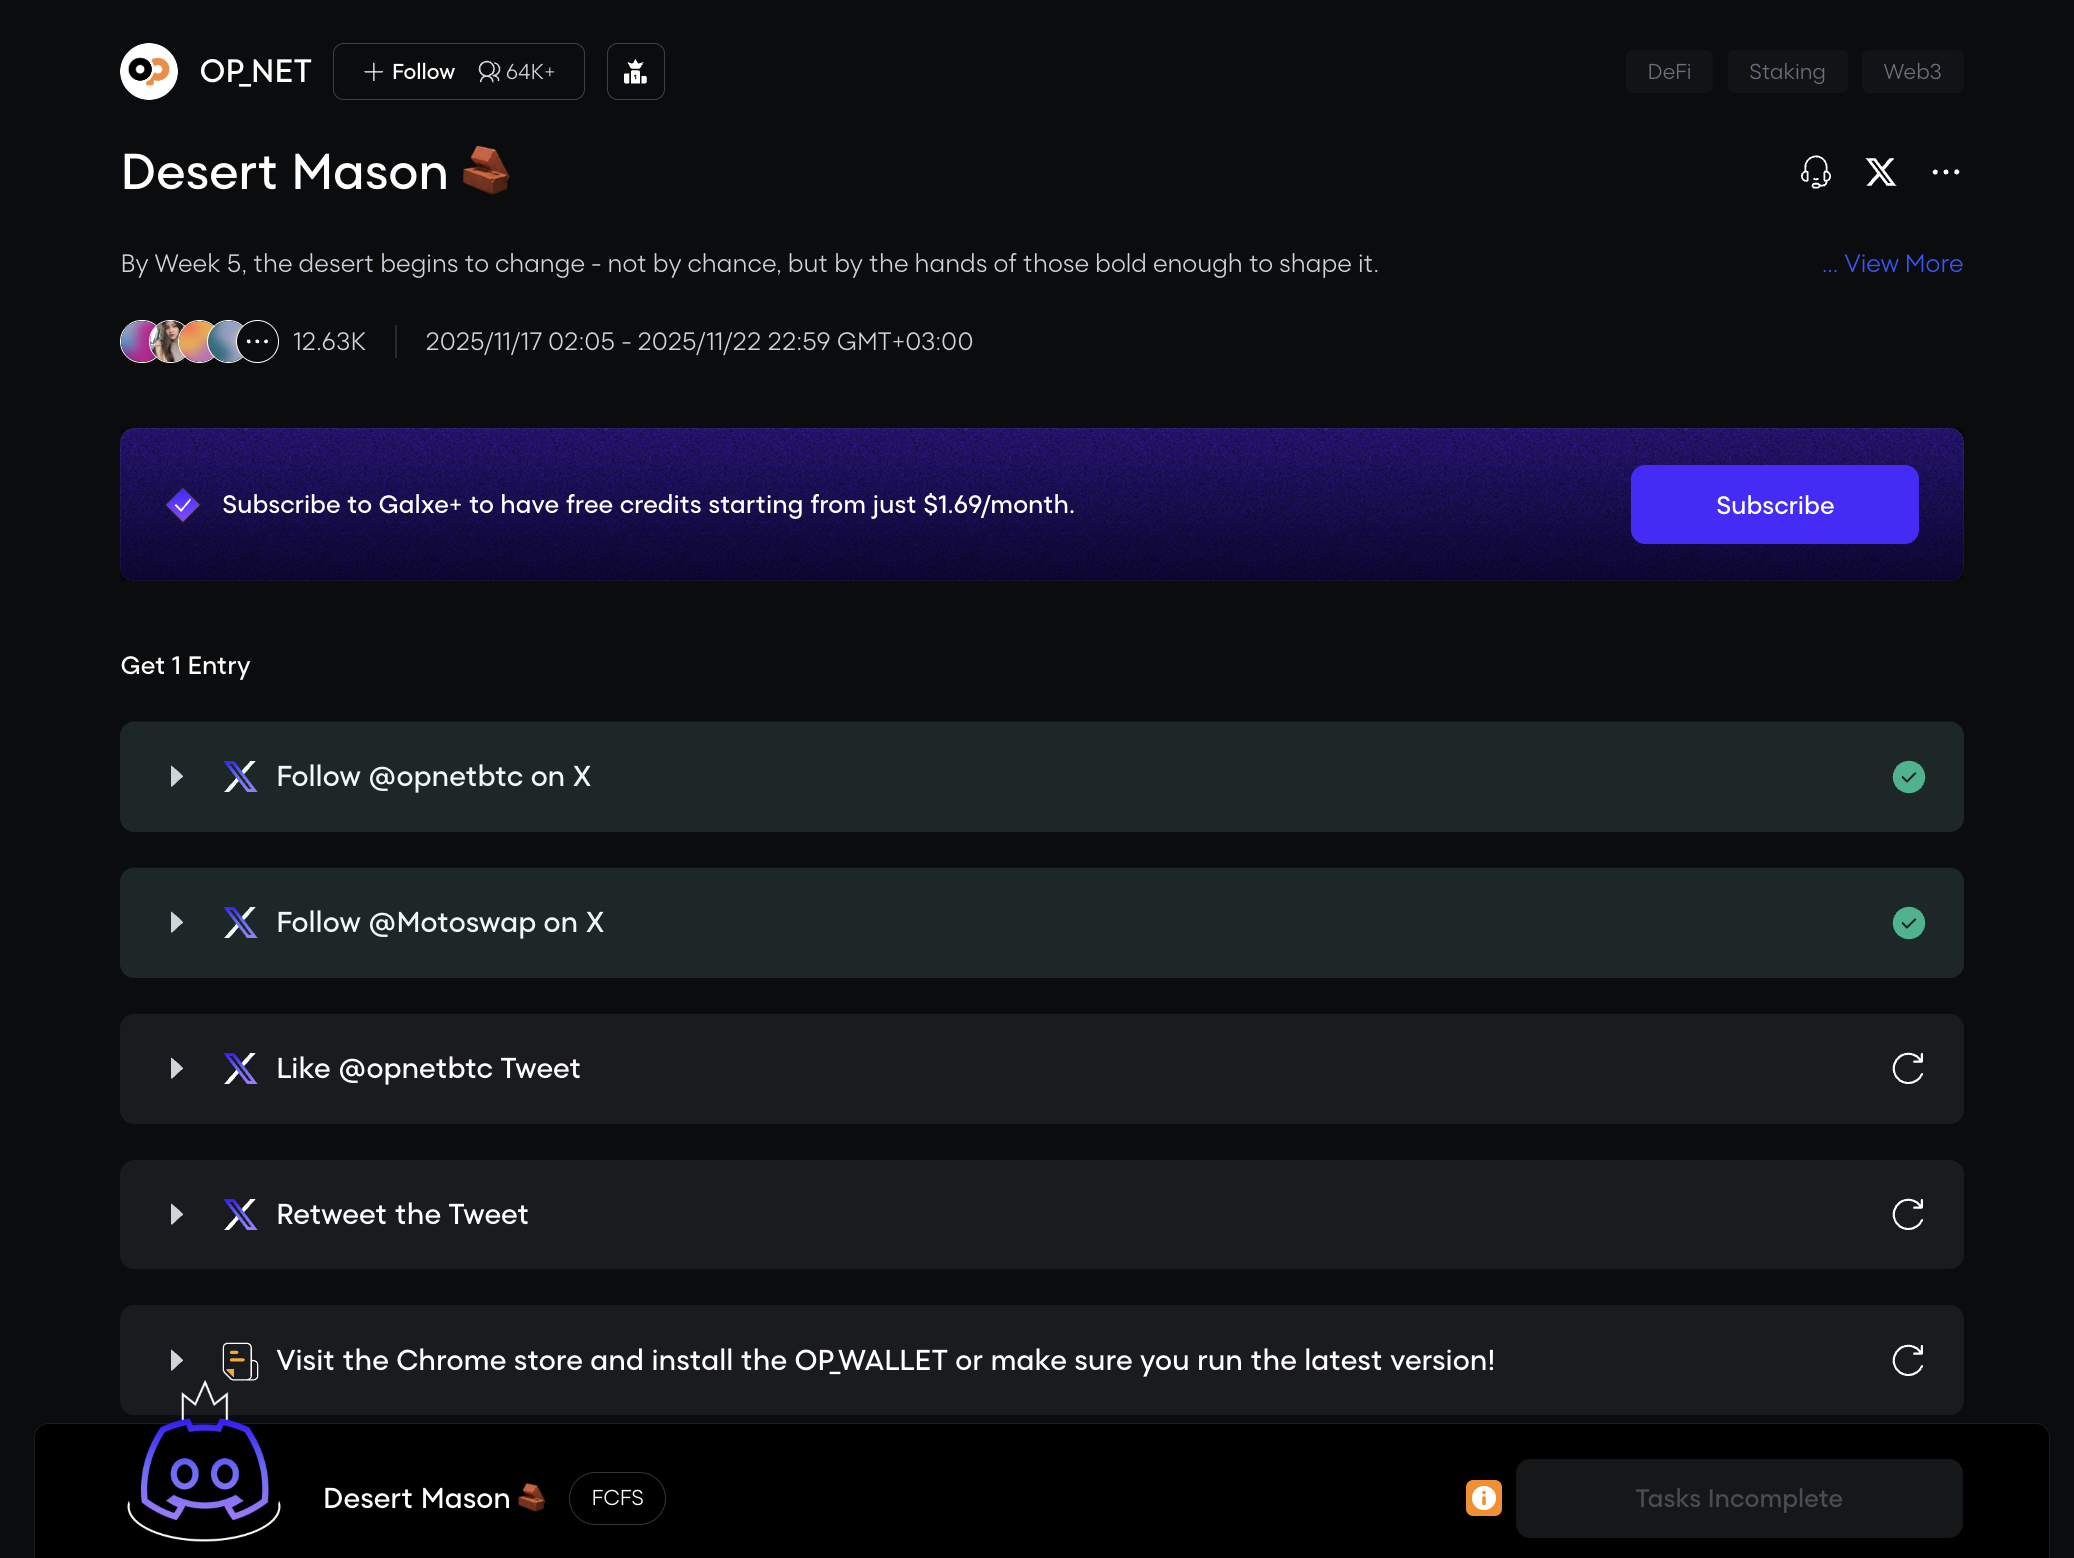Select the Staking tag
The width and height of the screenshot is (2074, 1558).
pos(1786,72)
